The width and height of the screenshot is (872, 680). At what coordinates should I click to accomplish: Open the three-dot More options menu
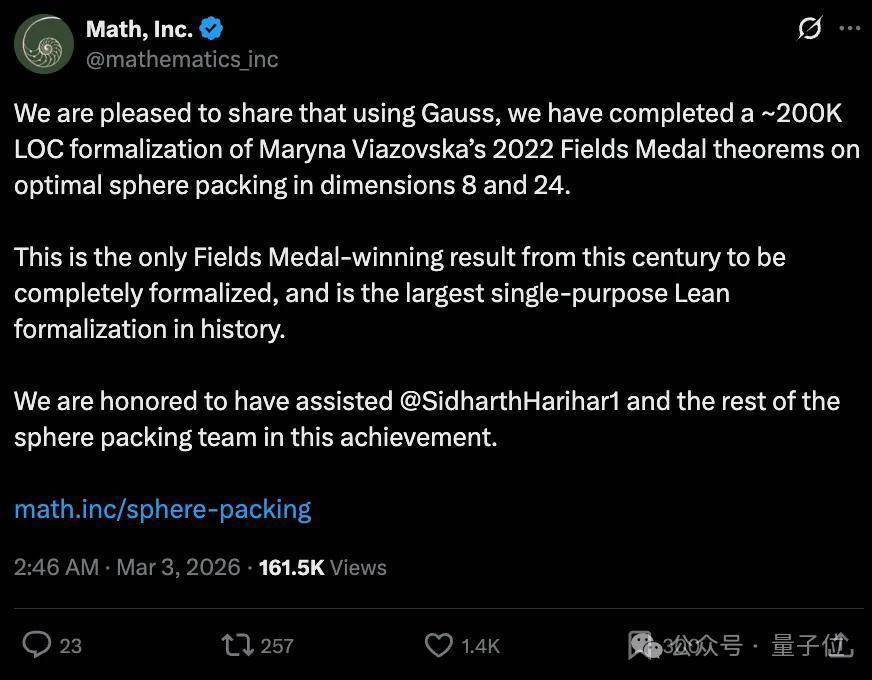tap(848, 30)
